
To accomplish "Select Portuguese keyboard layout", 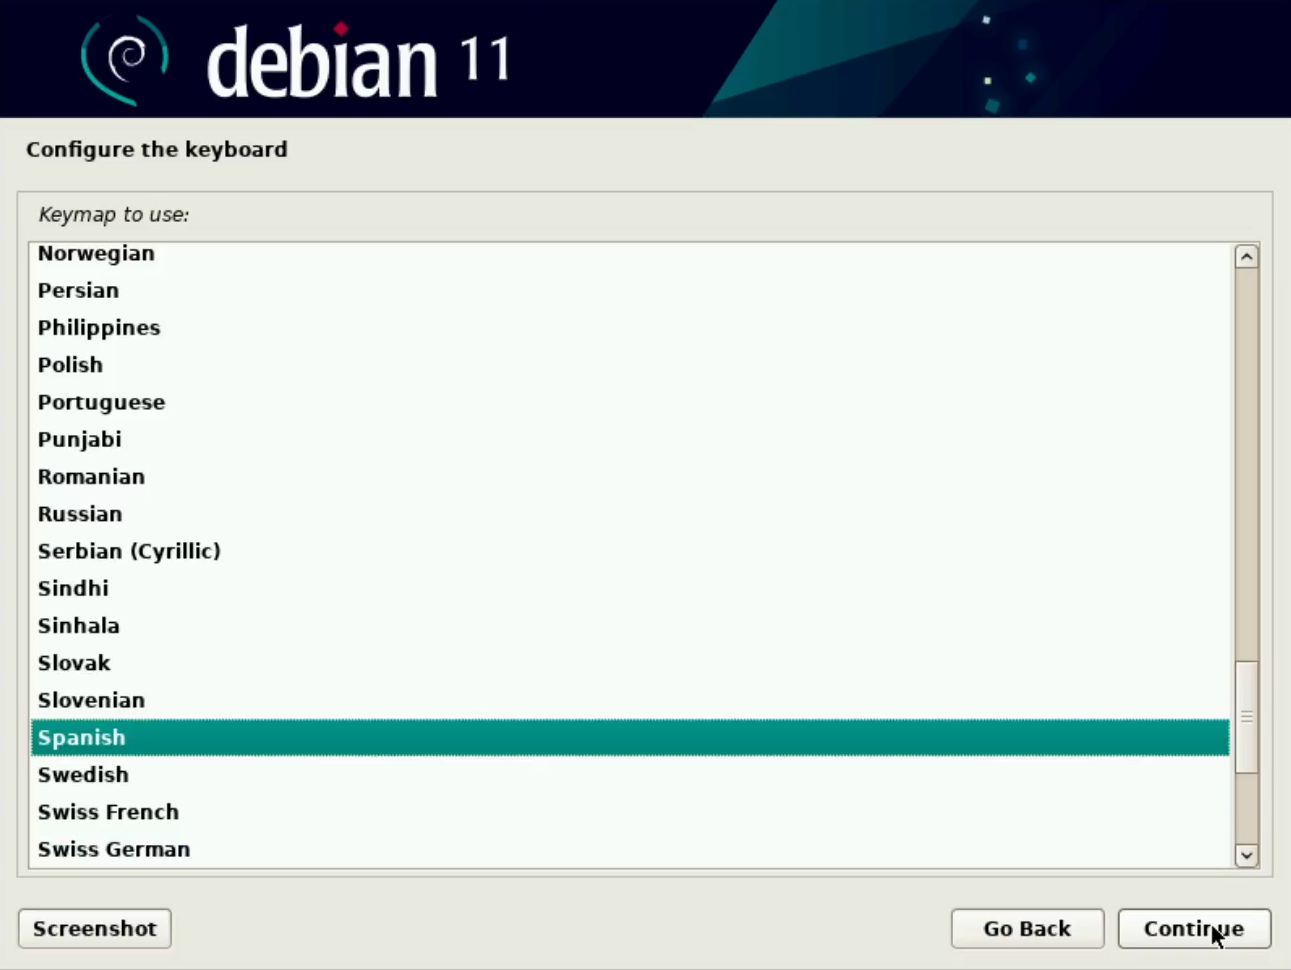I will [x=101, y=402].
